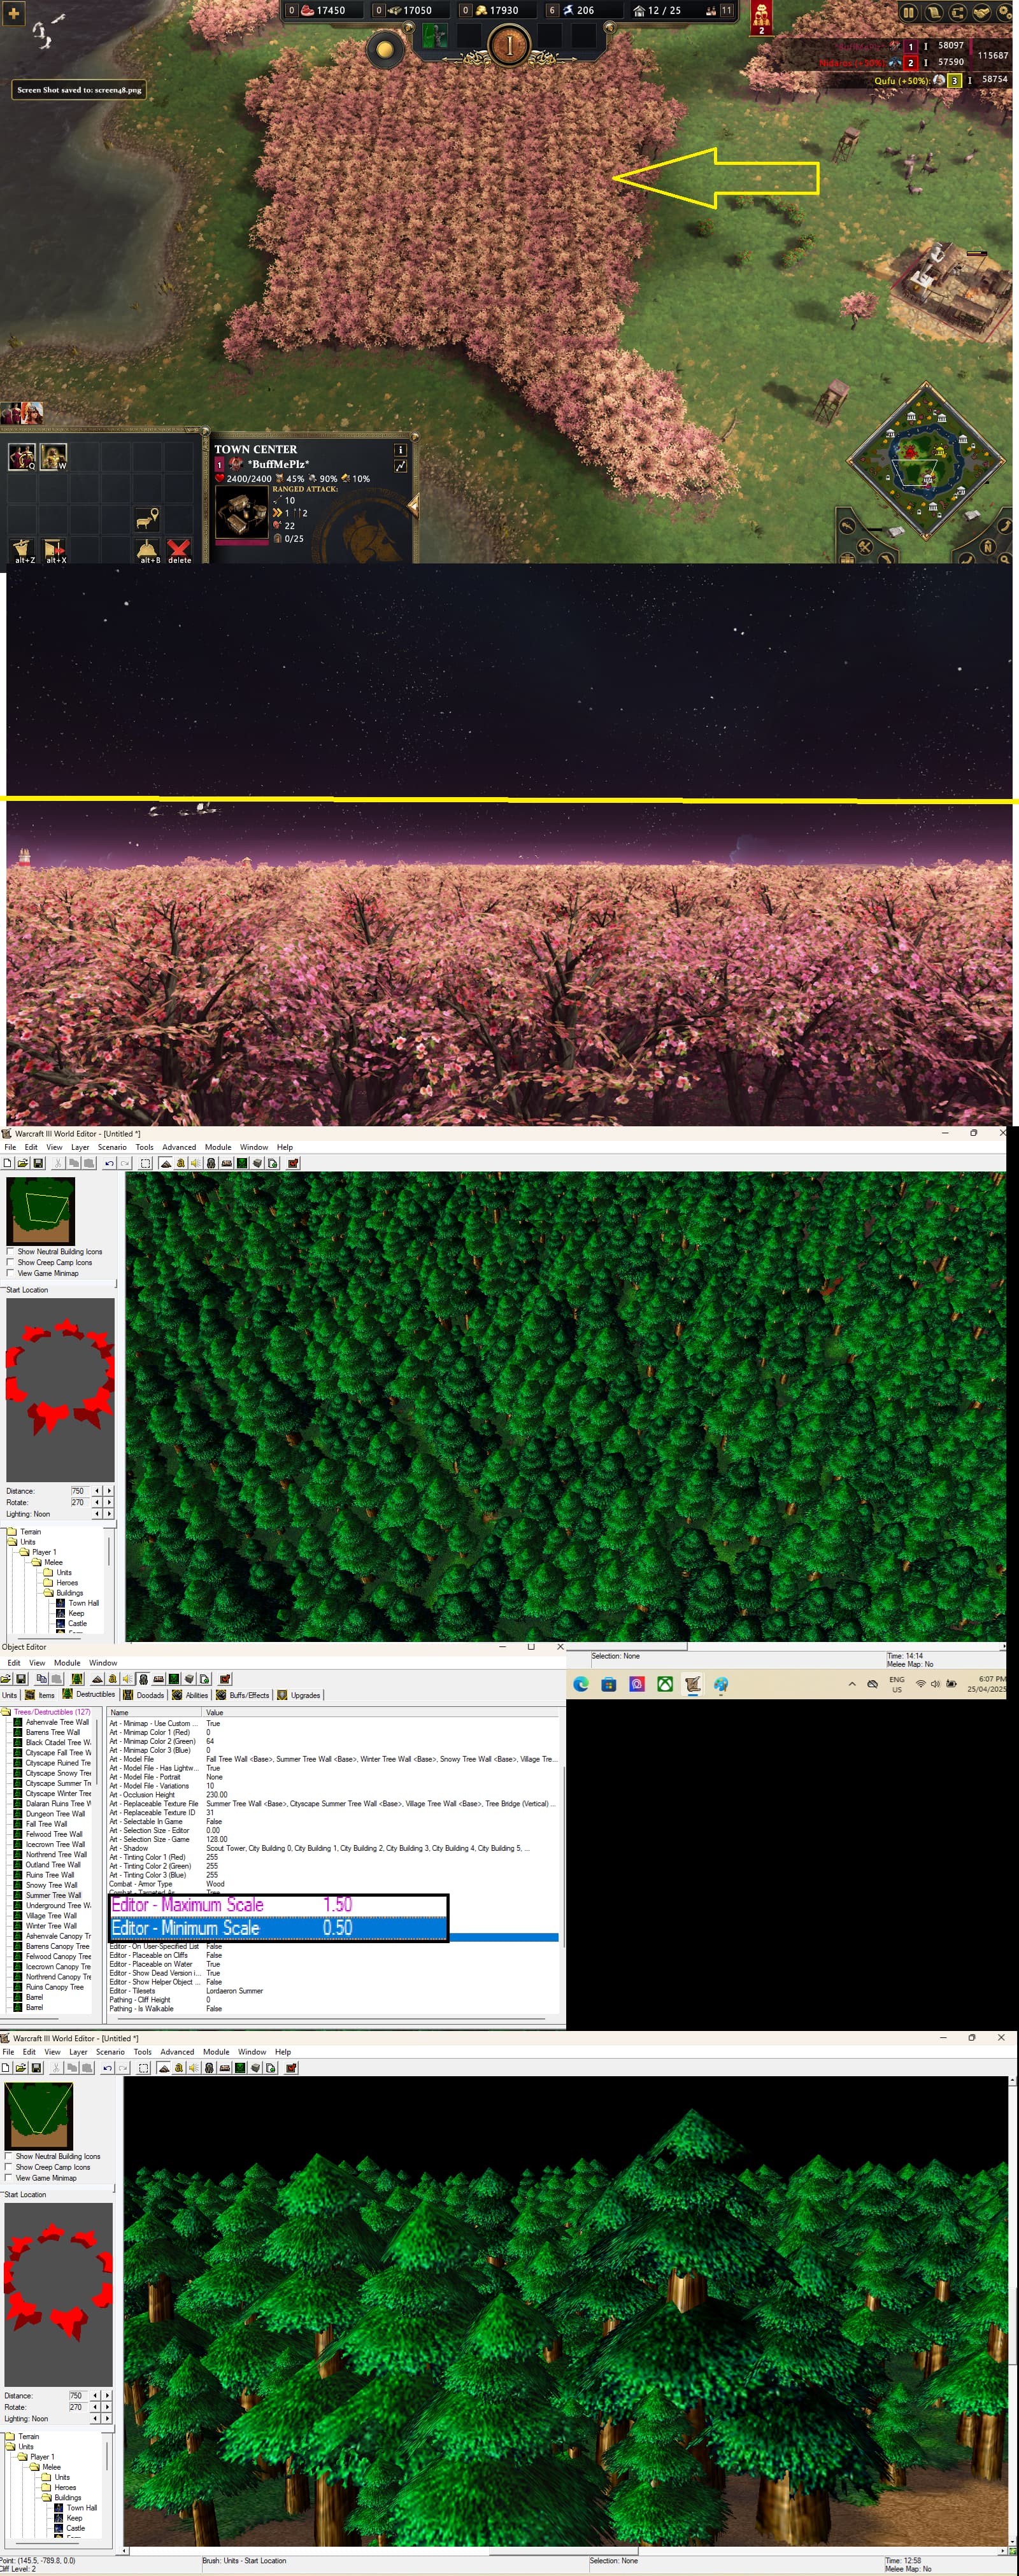Click the in-game diamond minimap
Viewport: 1019px width, 2576px height.
[926, 461]
